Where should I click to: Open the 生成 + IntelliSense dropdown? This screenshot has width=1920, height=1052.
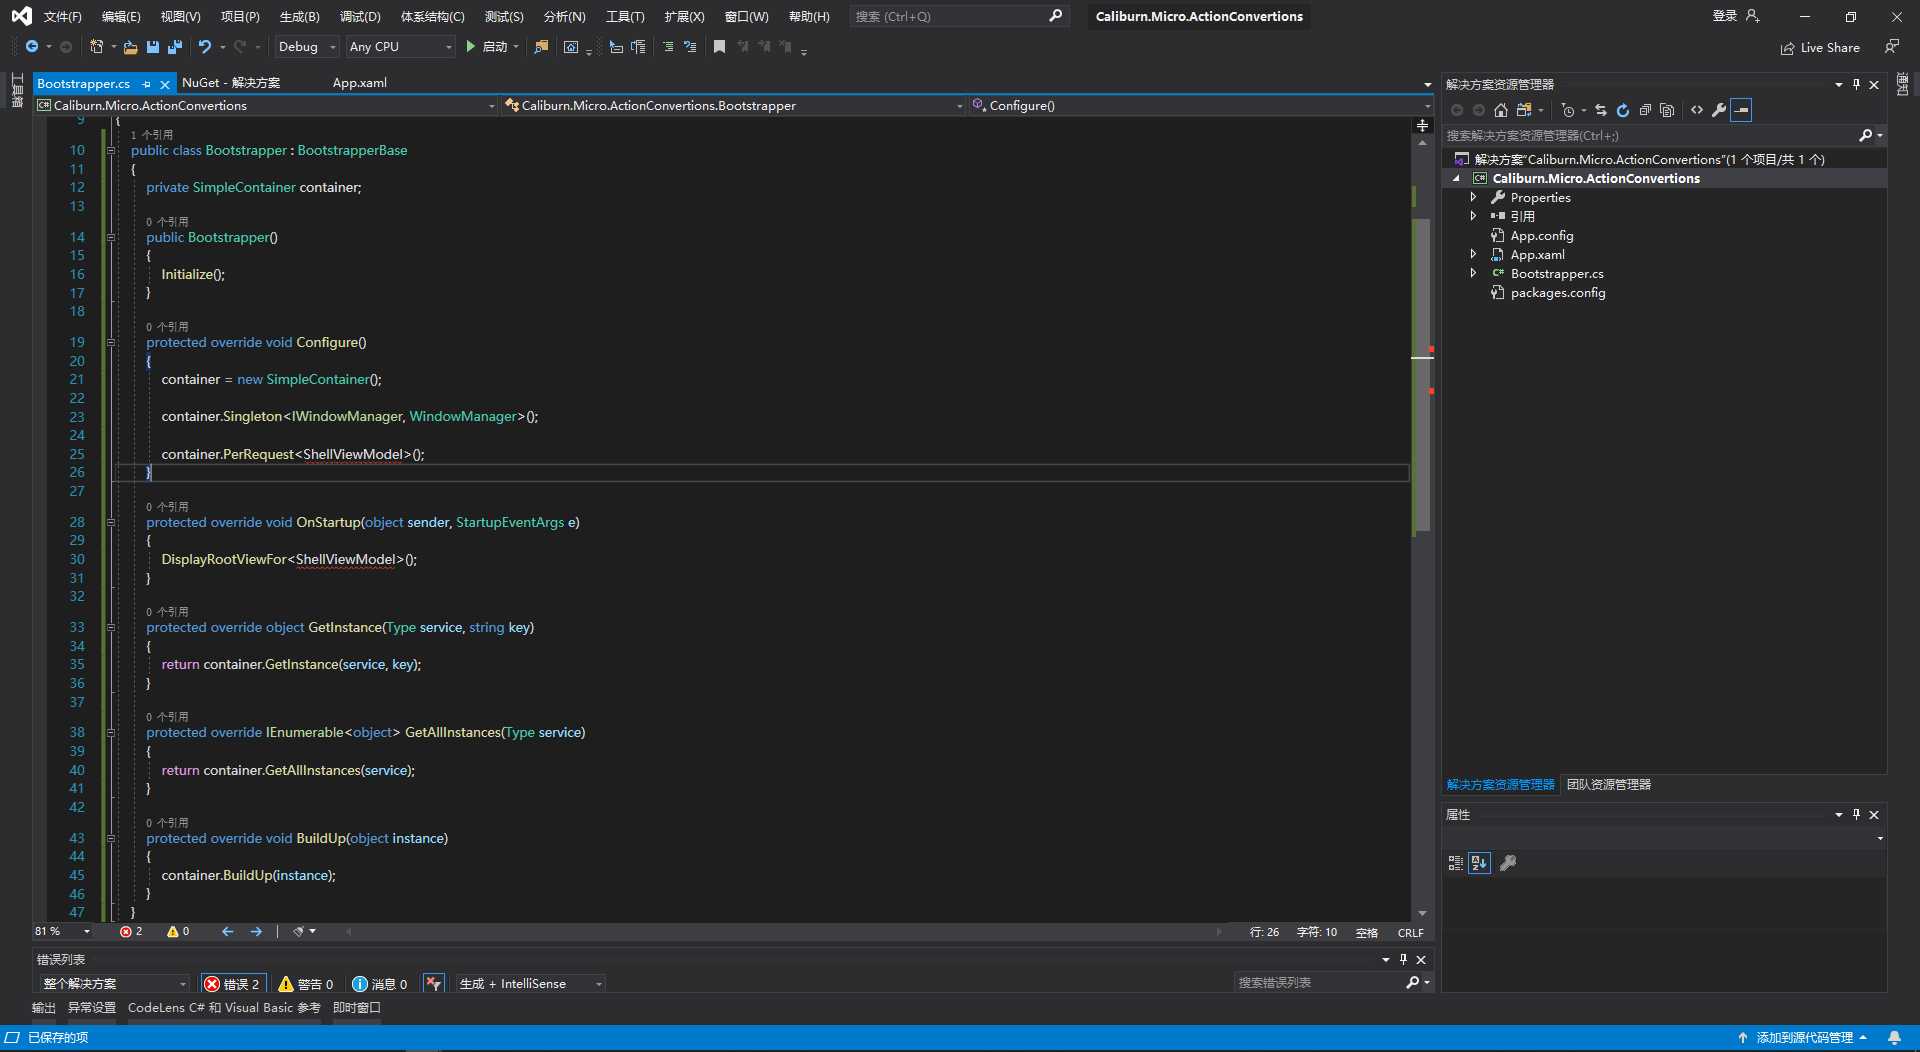[x=530, y=984]
